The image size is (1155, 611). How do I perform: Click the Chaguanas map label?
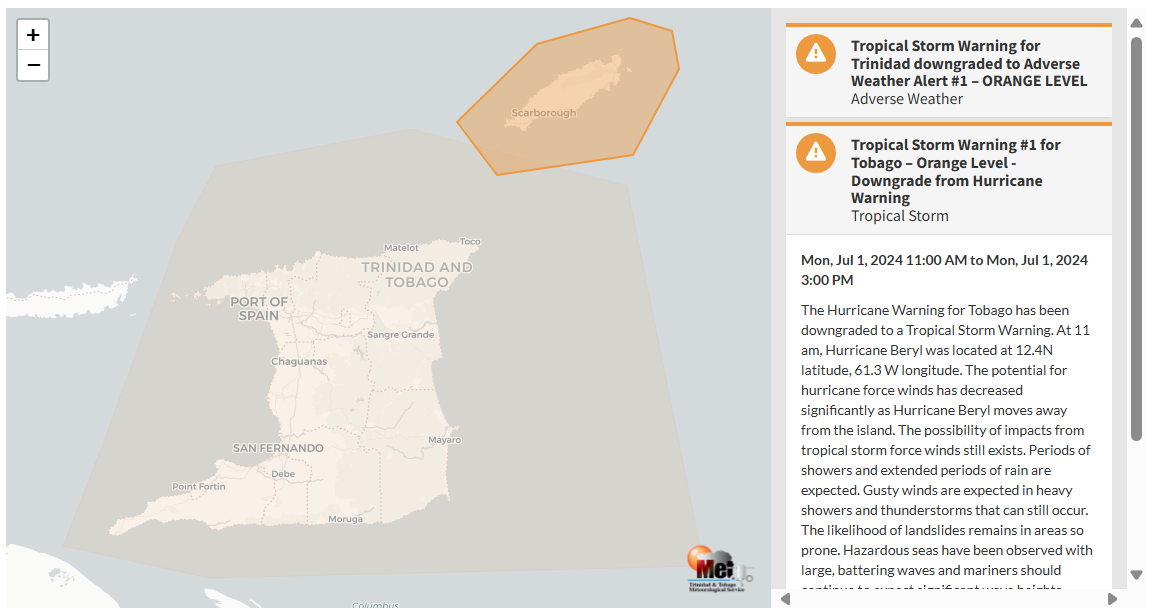point(298,361)
